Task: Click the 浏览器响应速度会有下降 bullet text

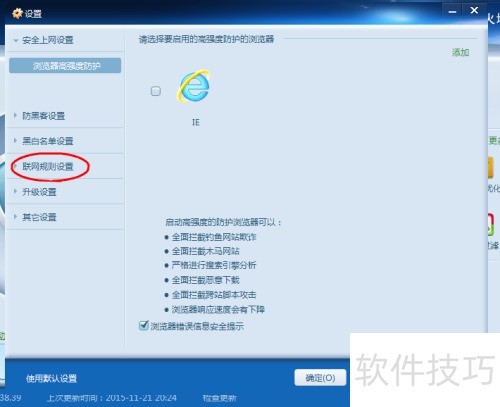Action: pos(218,309)
